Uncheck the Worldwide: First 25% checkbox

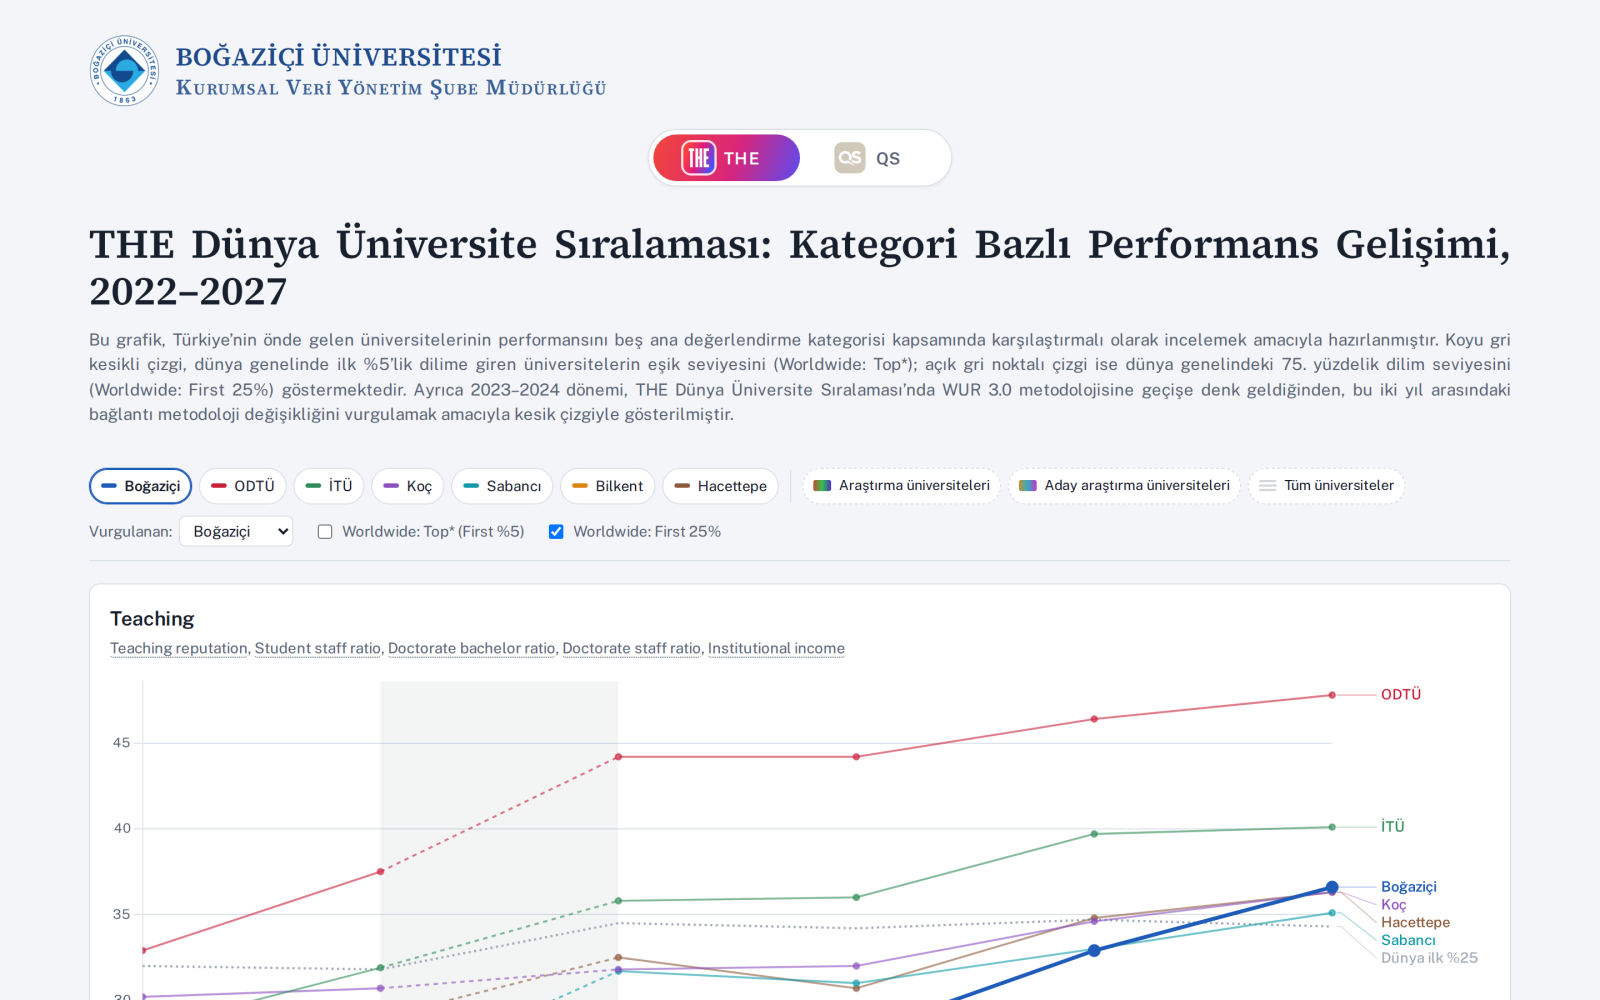coord(556,532)
